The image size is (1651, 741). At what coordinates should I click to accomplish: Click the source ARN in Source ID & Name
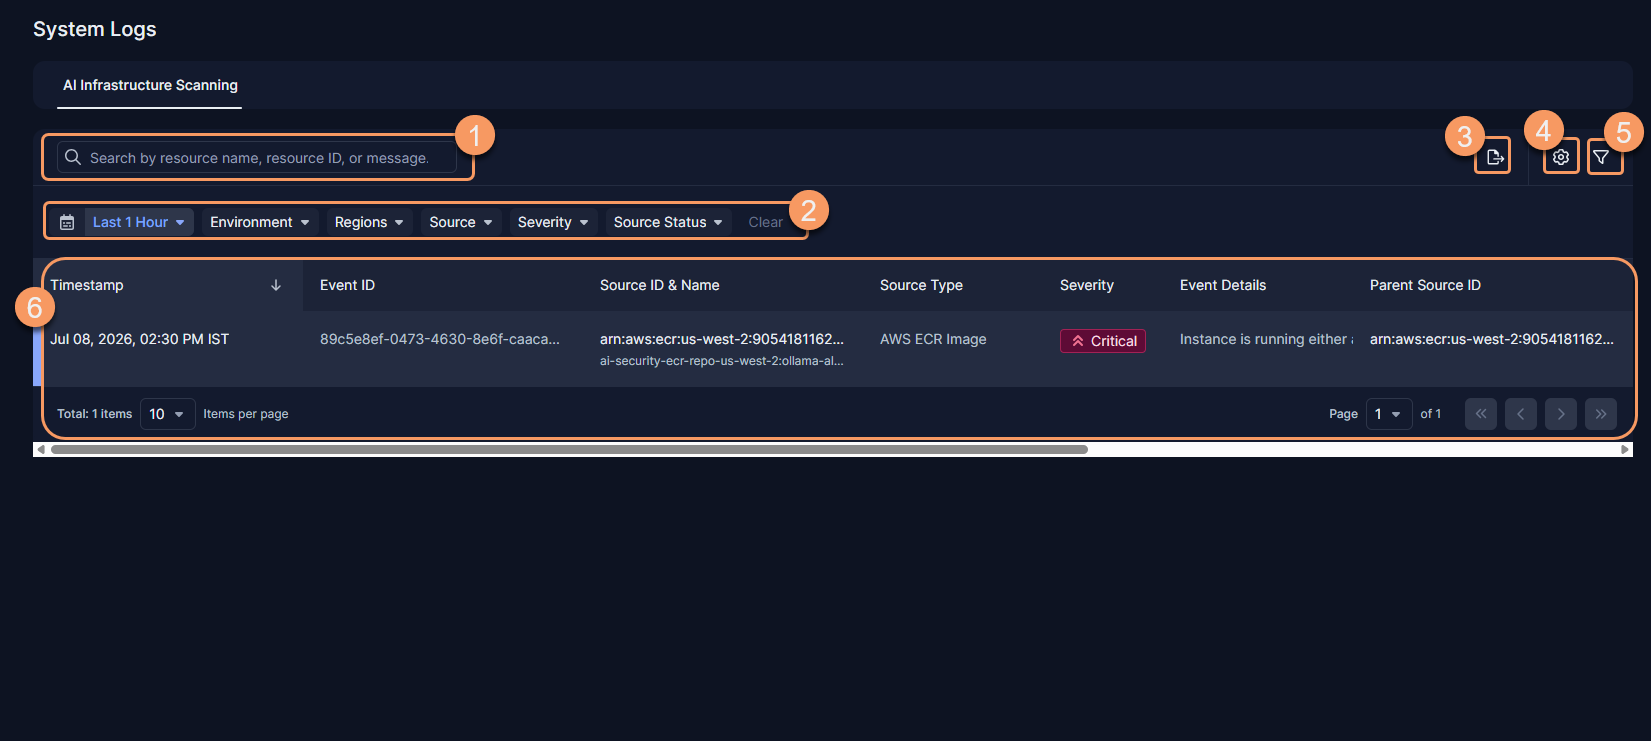pos(722,339)
